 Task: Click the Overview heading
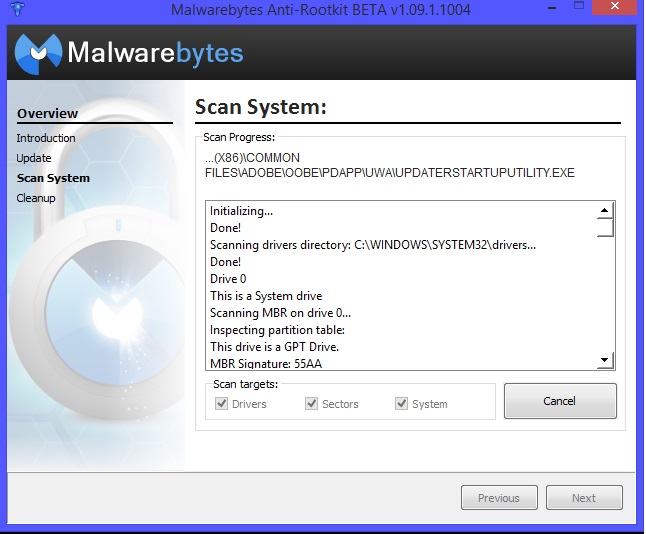[47, 114]
